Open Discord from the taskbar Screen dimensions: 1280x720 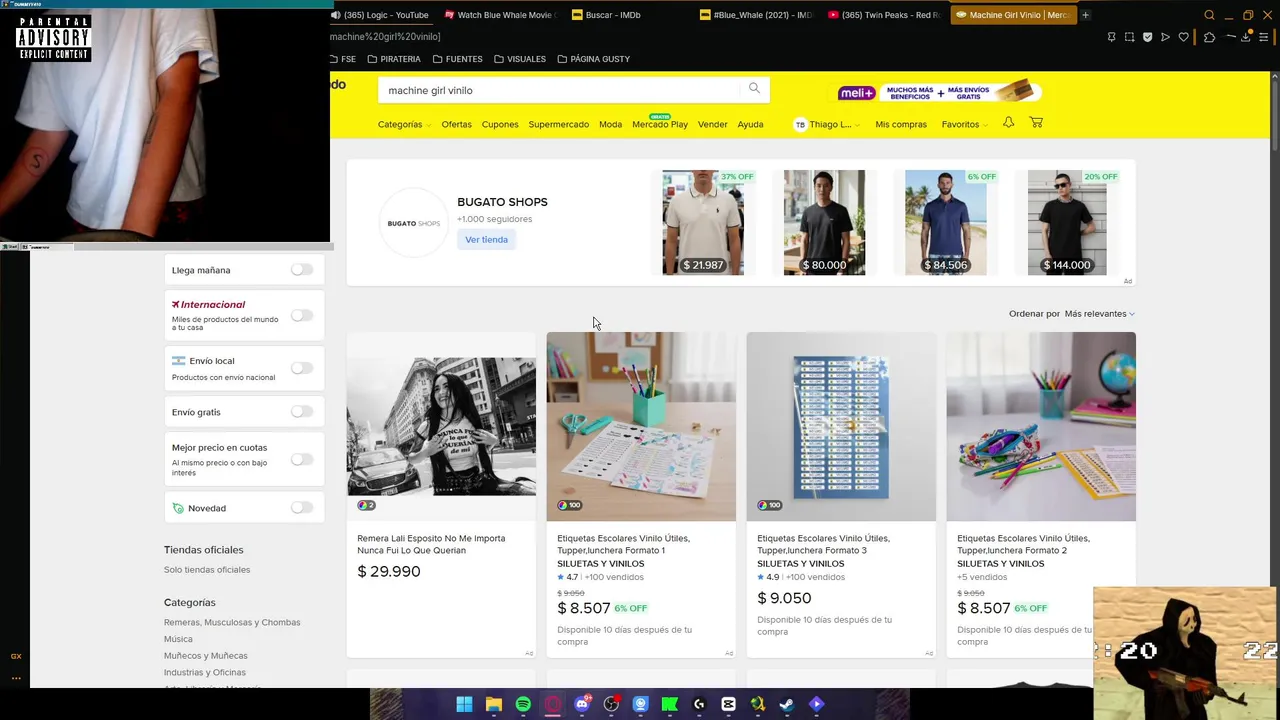coord(582,704)
